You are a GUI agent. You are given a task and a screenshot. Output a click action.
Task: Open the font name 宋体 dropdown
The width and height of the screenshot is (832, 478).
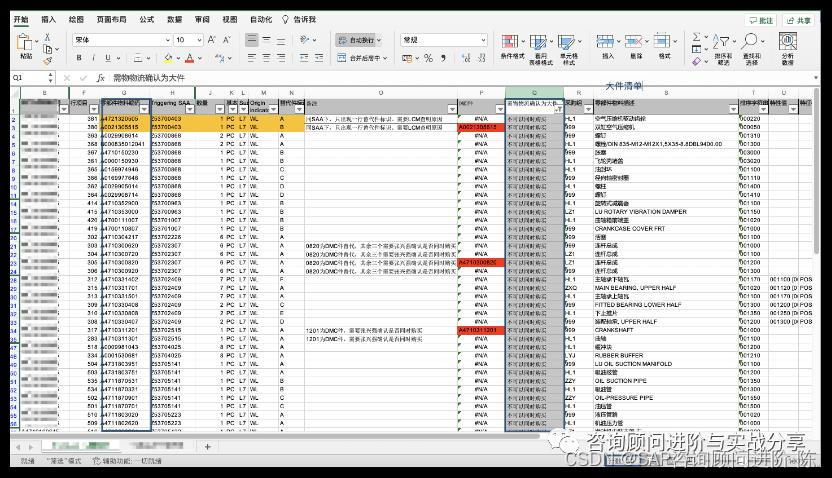(168, 40)
